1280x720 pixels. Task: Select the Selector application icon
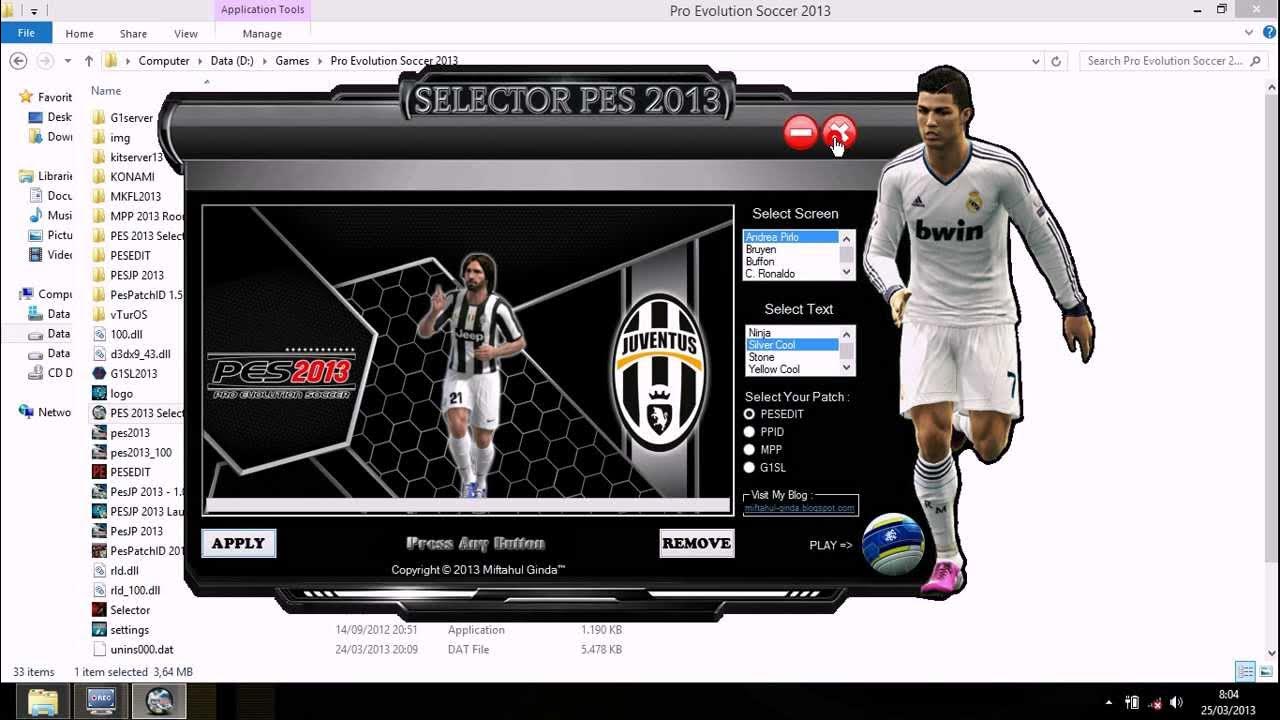pyautogui.click(x=99, y=609)
